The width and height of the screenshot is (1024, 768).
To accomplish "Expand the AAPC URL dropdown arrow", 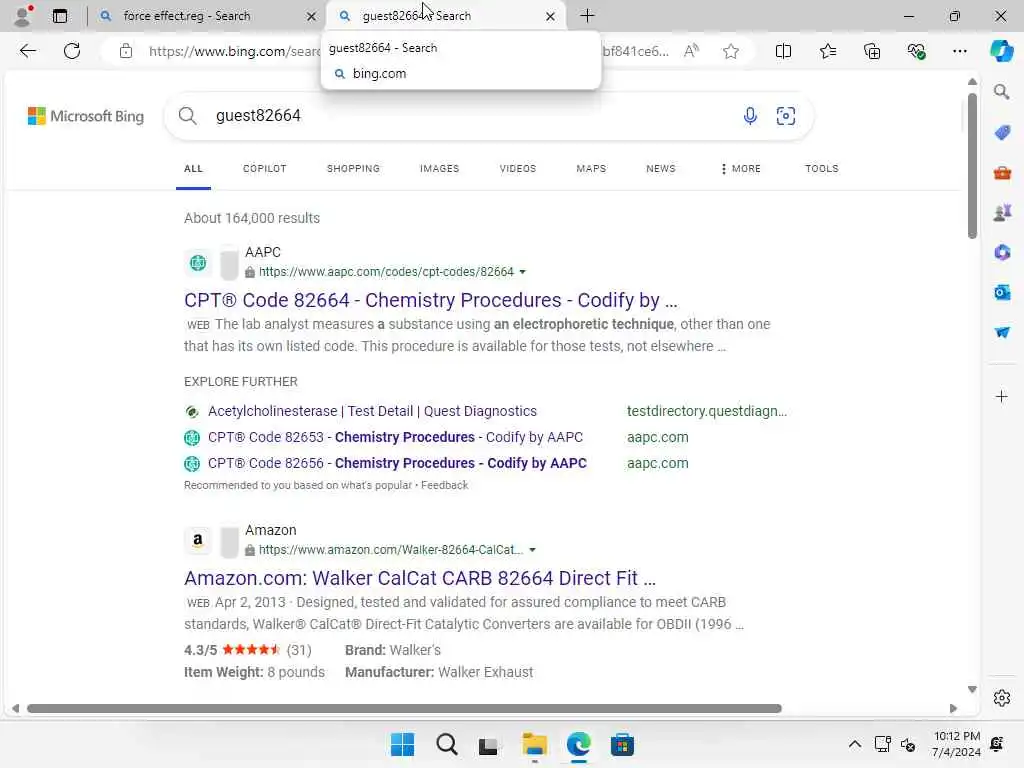I will 522,272.
